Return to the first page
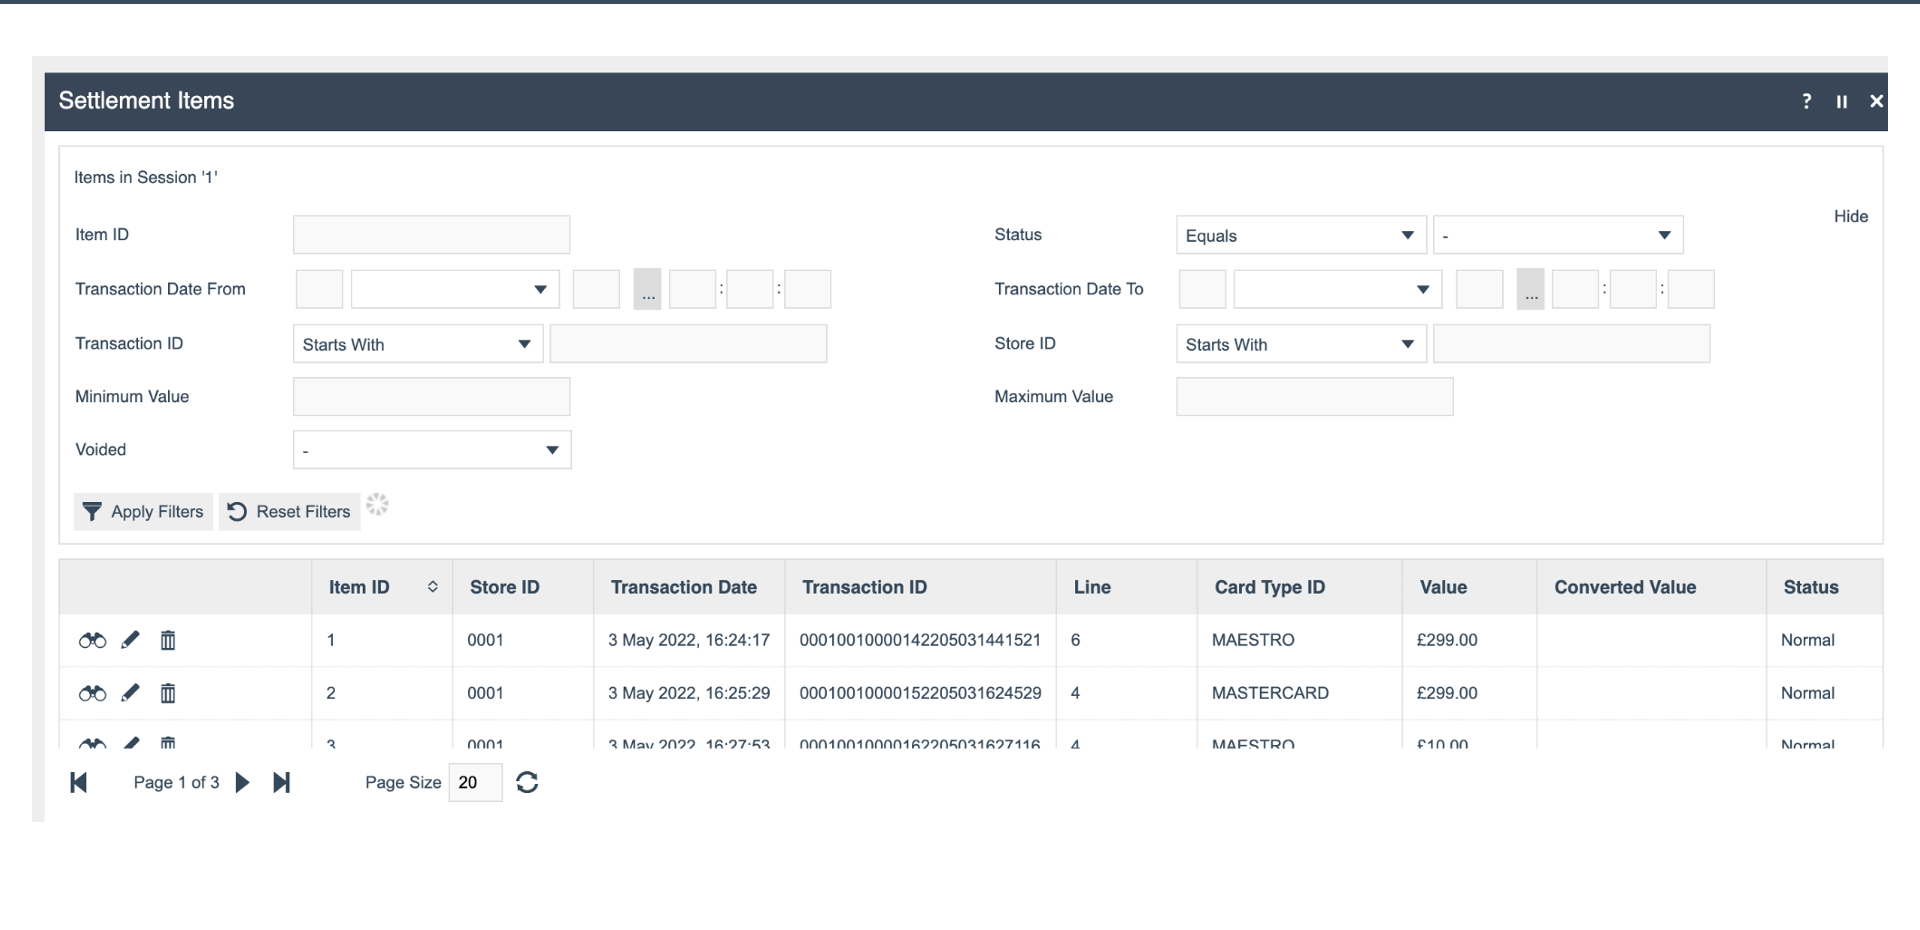This screenshot has height=930, width=1920. coord(79,782)
